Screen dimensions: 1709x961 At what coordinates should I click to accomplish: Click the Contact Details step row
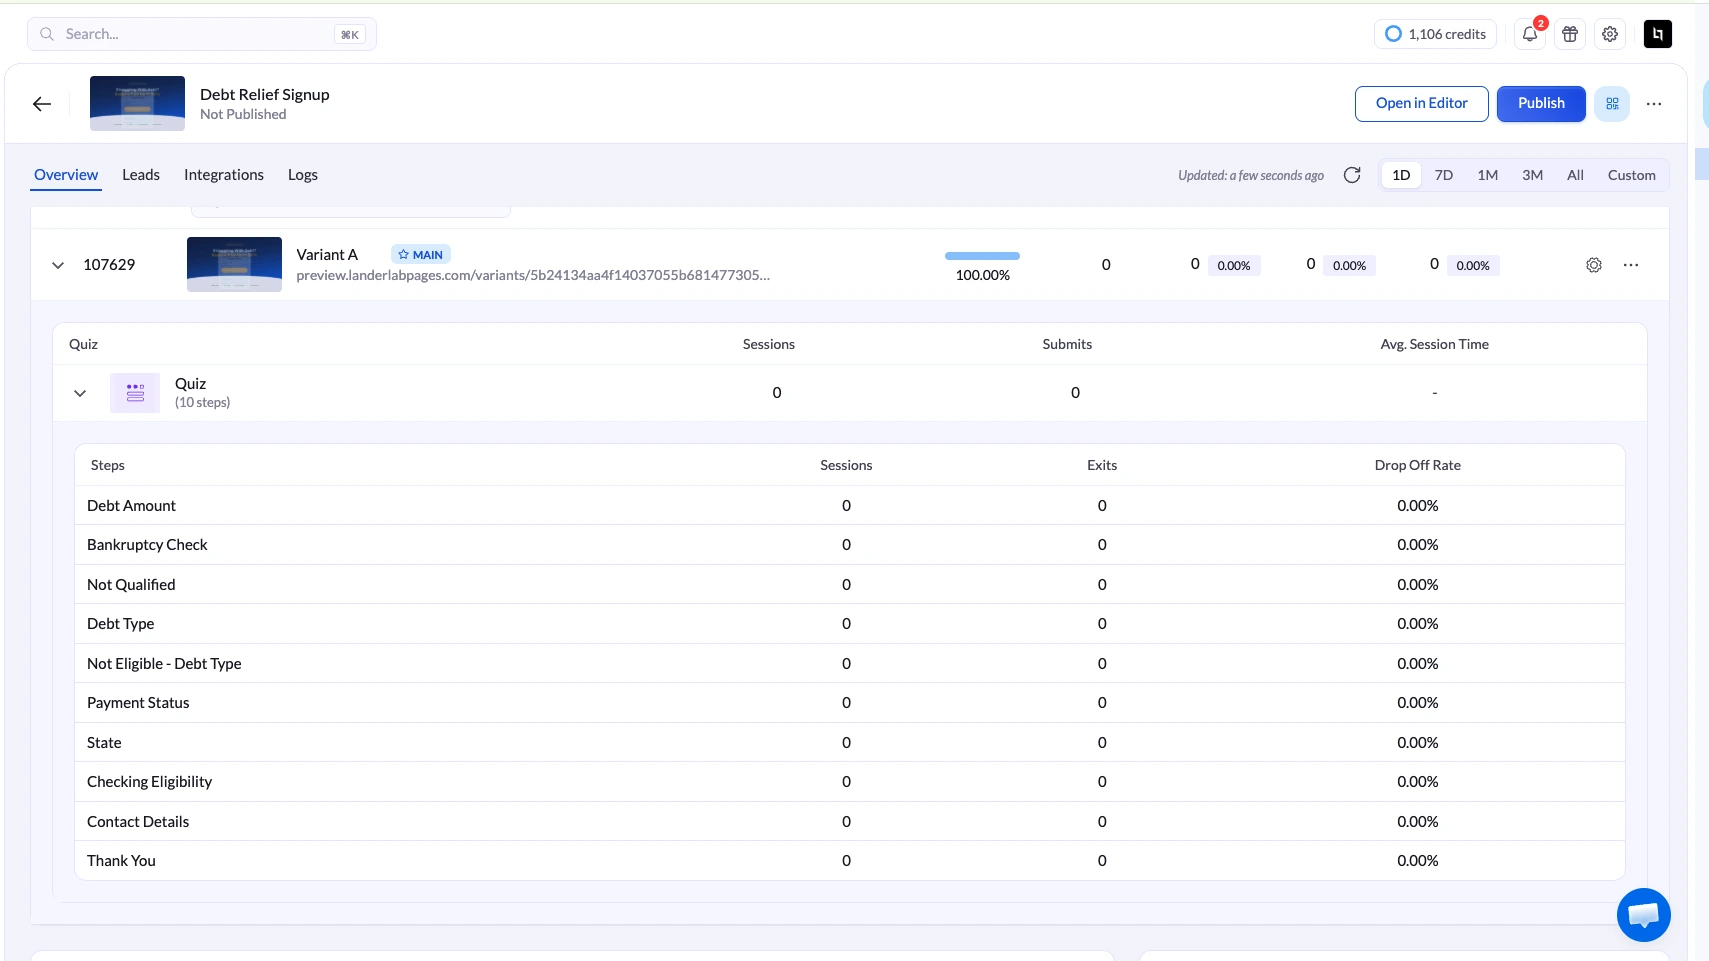click(x=850, y=822)
